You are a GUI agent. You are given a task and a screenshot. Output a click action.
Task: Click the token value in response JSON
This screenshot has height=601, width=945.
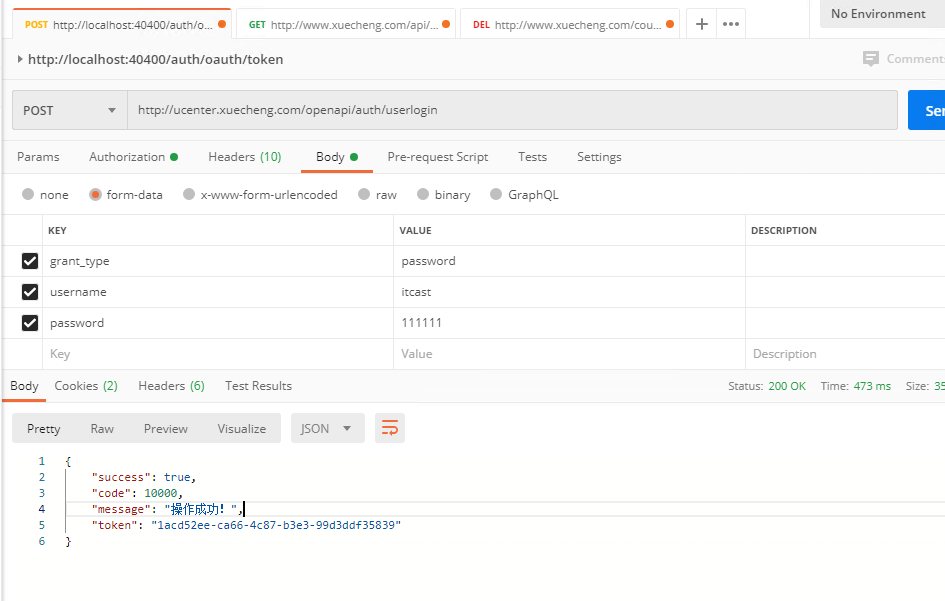click(276, 525)
